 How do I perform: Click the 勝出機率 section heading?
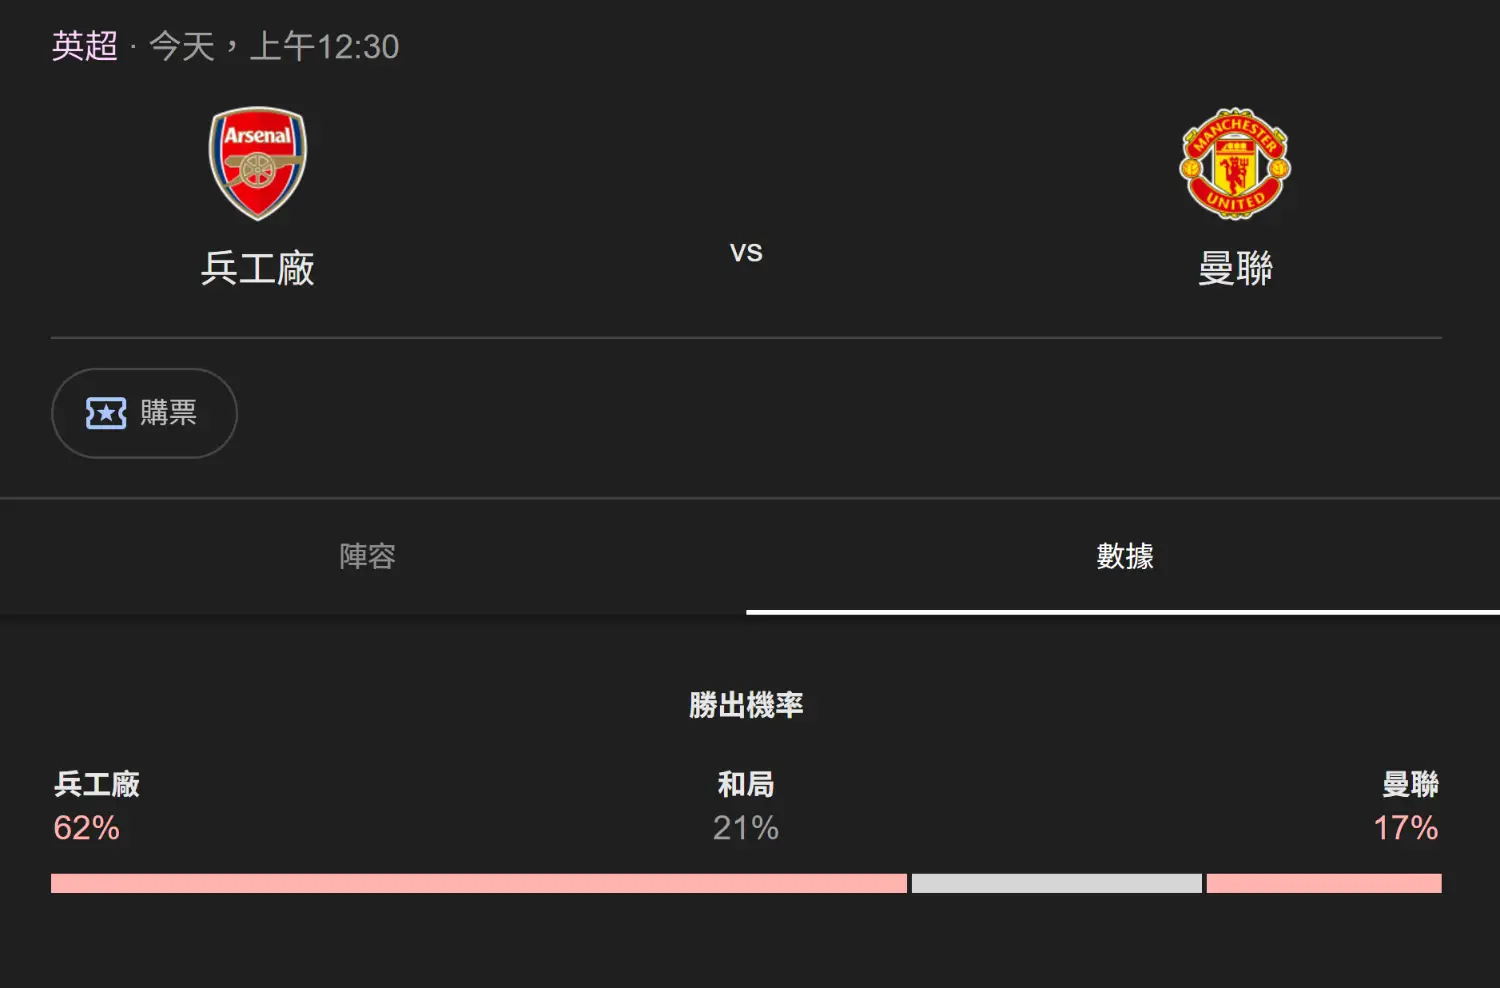click(746, 705)
